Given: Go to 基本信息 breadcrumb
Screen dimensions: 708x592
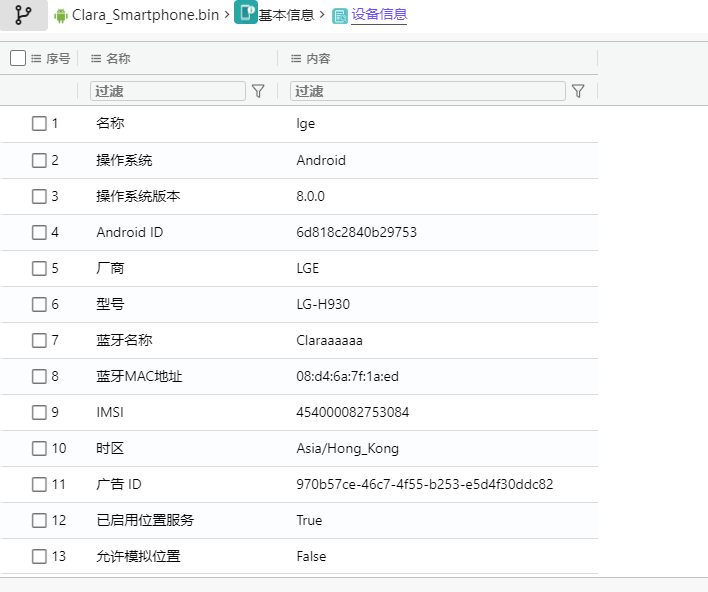Looking at the screenshot, I should pos(286,15).
